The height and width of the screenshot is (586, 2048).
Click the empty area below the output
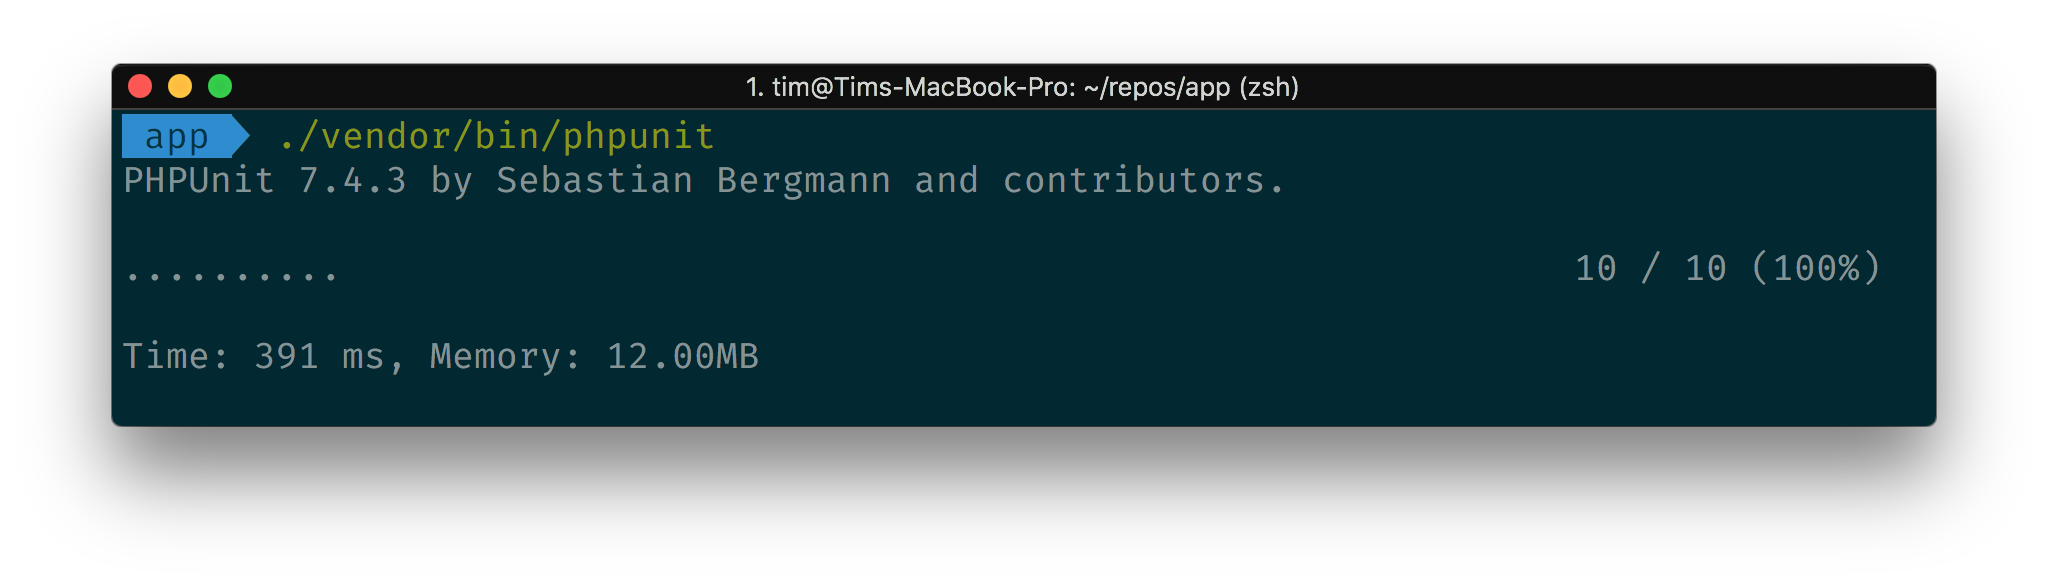click(1024, 402)
